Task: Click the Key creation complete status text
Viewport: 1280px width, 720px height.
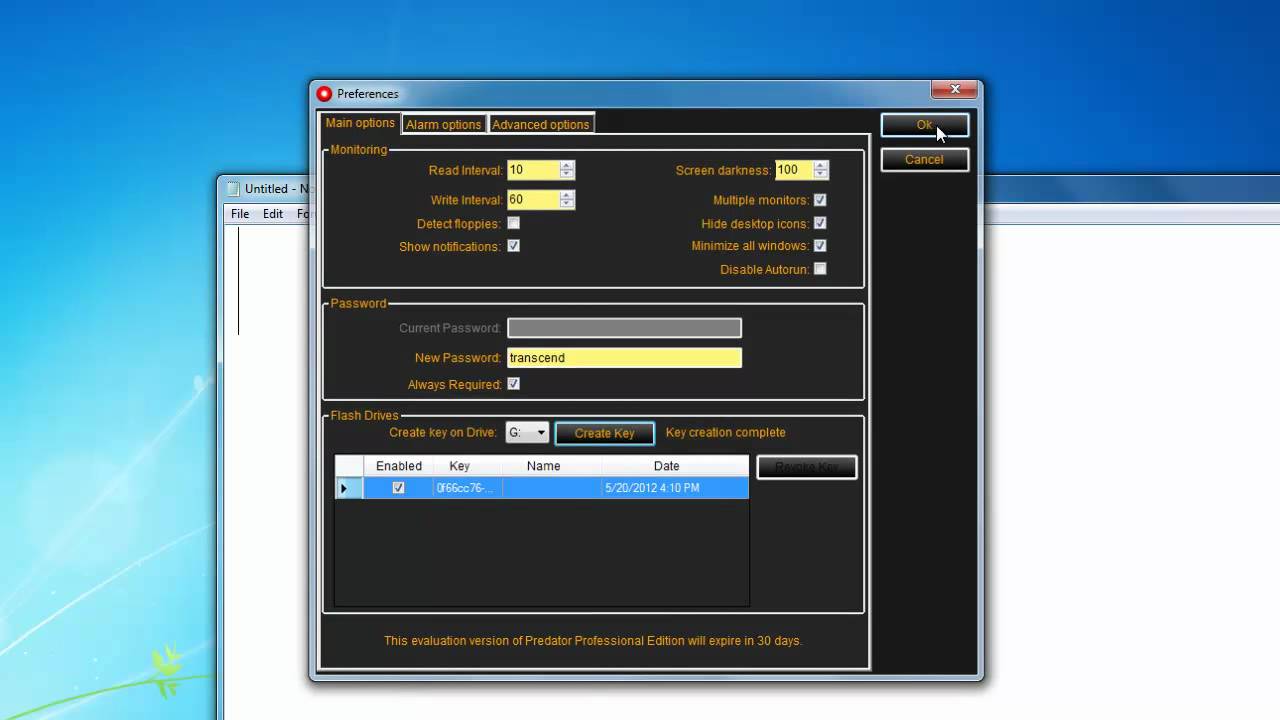Action: [726, 433]
